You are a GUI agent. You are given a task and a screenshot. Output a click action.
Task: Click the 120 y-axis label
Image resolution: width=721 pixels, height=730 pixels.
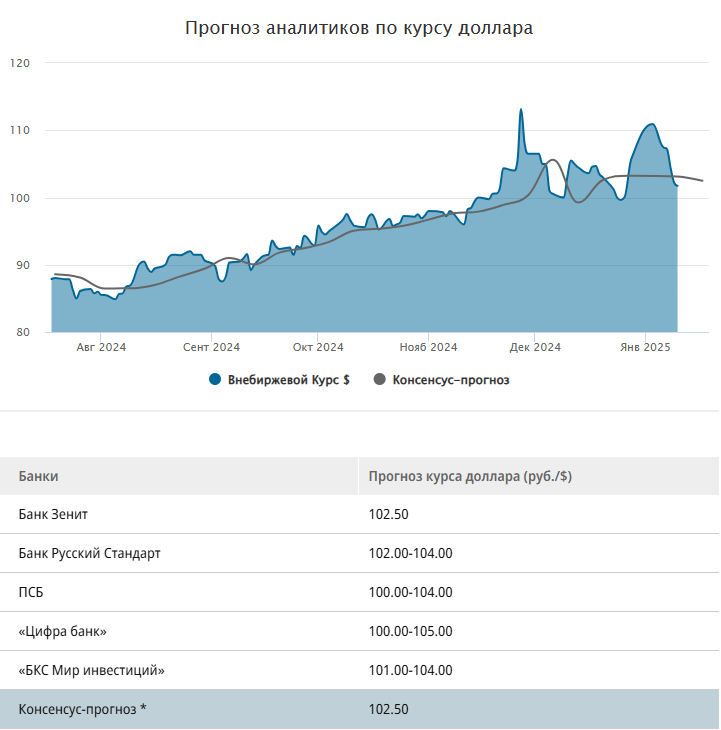pos(20,63)
